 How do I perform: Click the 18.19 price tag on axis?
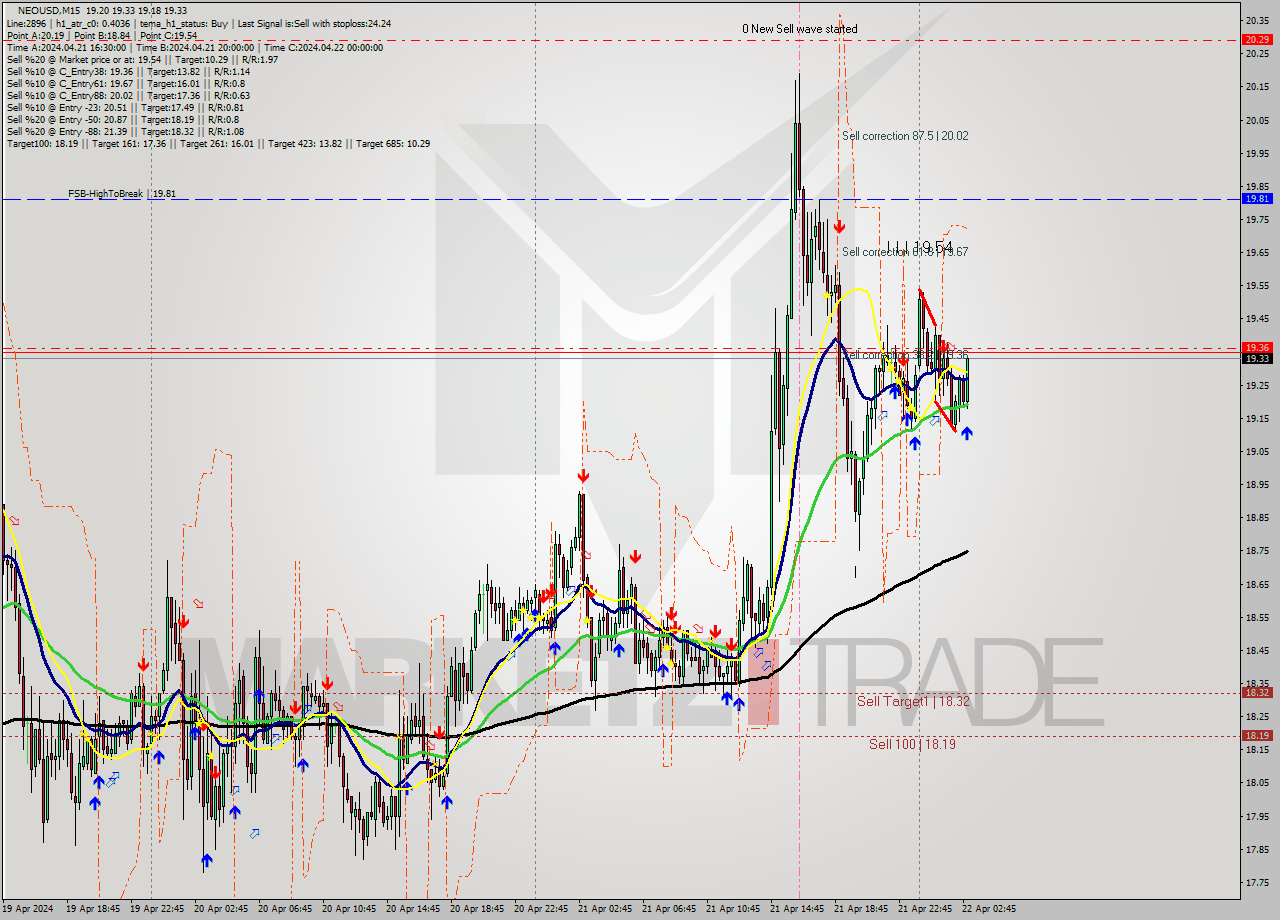pyautogui.click(x=1257, y=735)
